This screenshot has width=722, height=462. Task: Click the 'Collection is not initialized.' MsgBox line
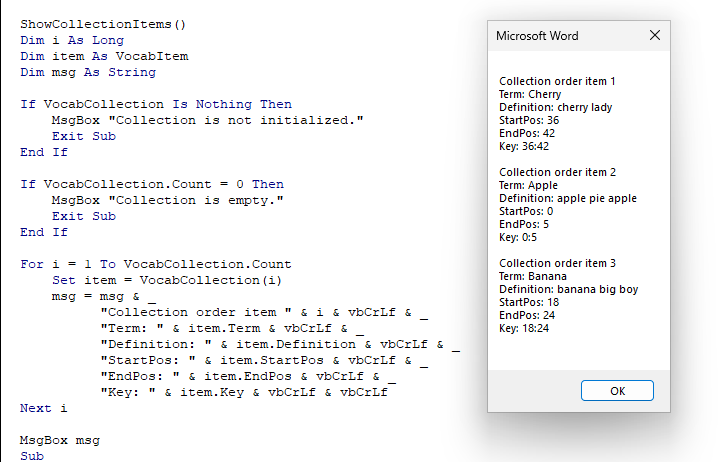(x=207, y=120)
